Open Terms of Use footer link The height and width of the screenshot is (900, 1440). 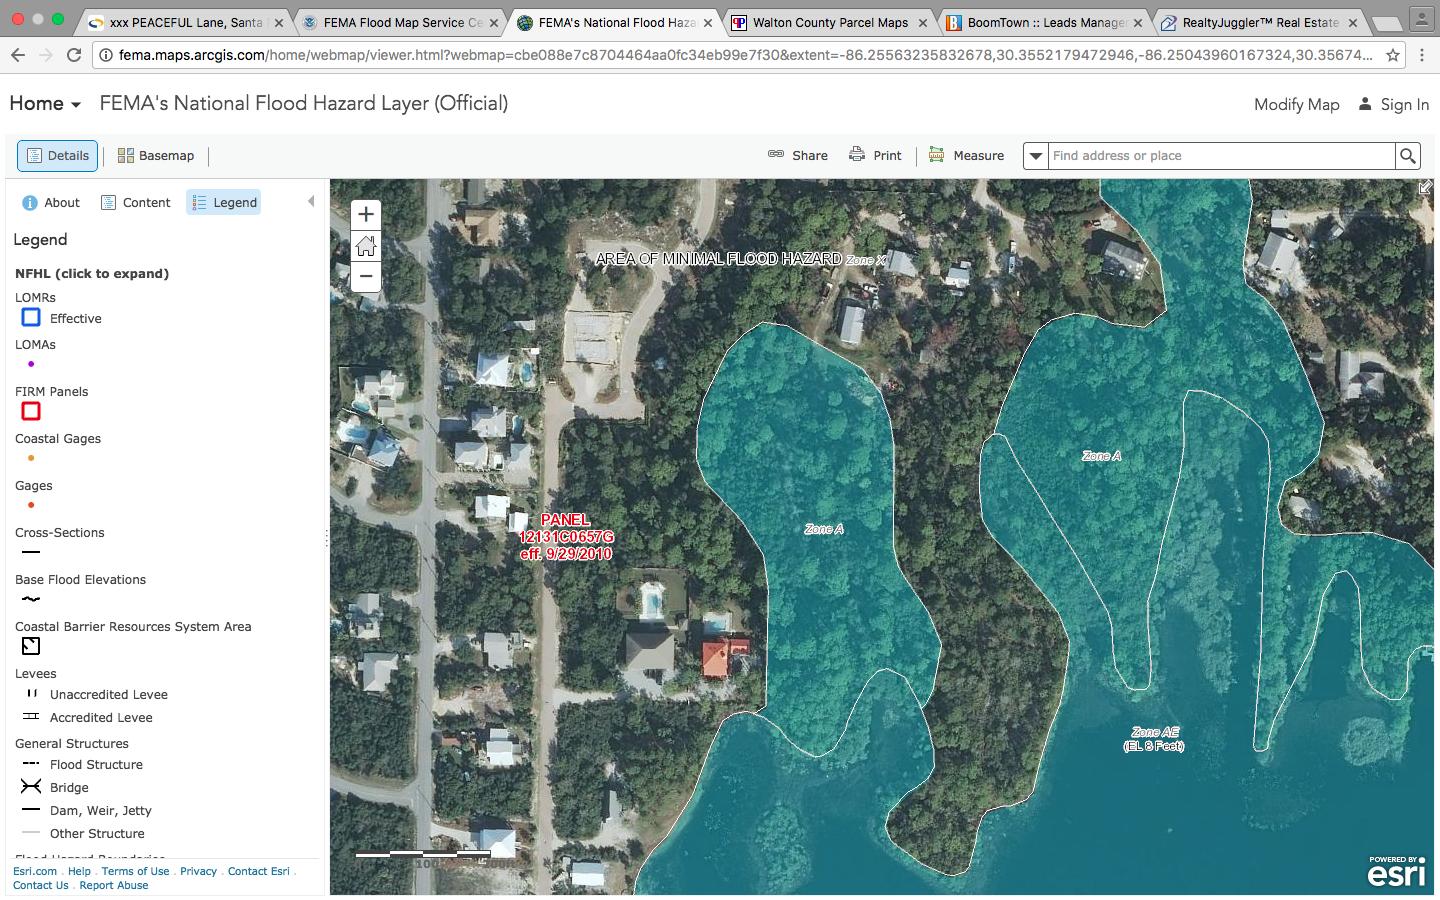135,871
